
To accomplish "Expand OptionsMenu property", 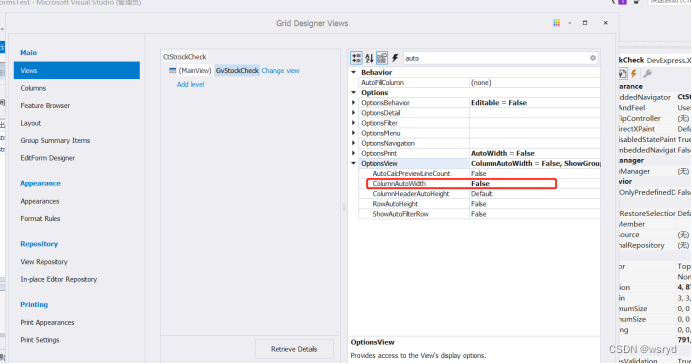I will pos(354,133).
